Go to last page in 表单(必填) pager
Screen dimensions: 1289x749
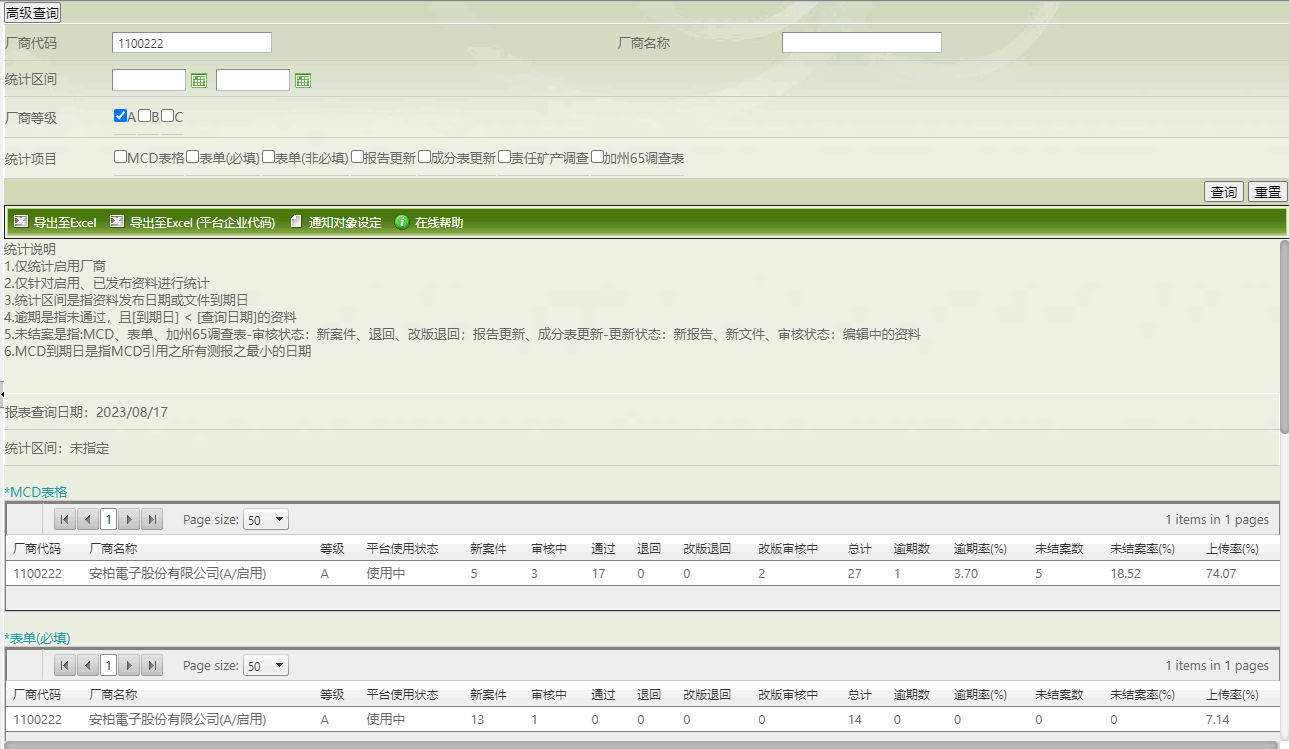[152, 665]
